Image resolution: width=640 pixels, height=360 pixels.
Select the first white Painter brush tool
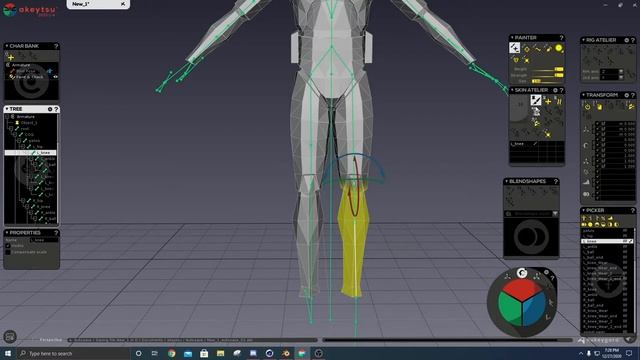coord(514,48)
